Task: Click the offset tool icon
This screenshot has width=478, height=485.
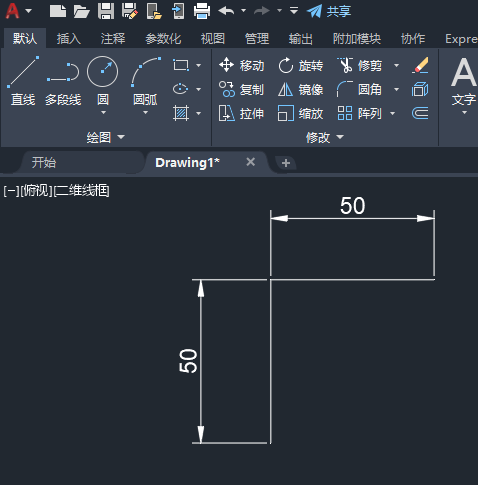Action: click(420, 113)
